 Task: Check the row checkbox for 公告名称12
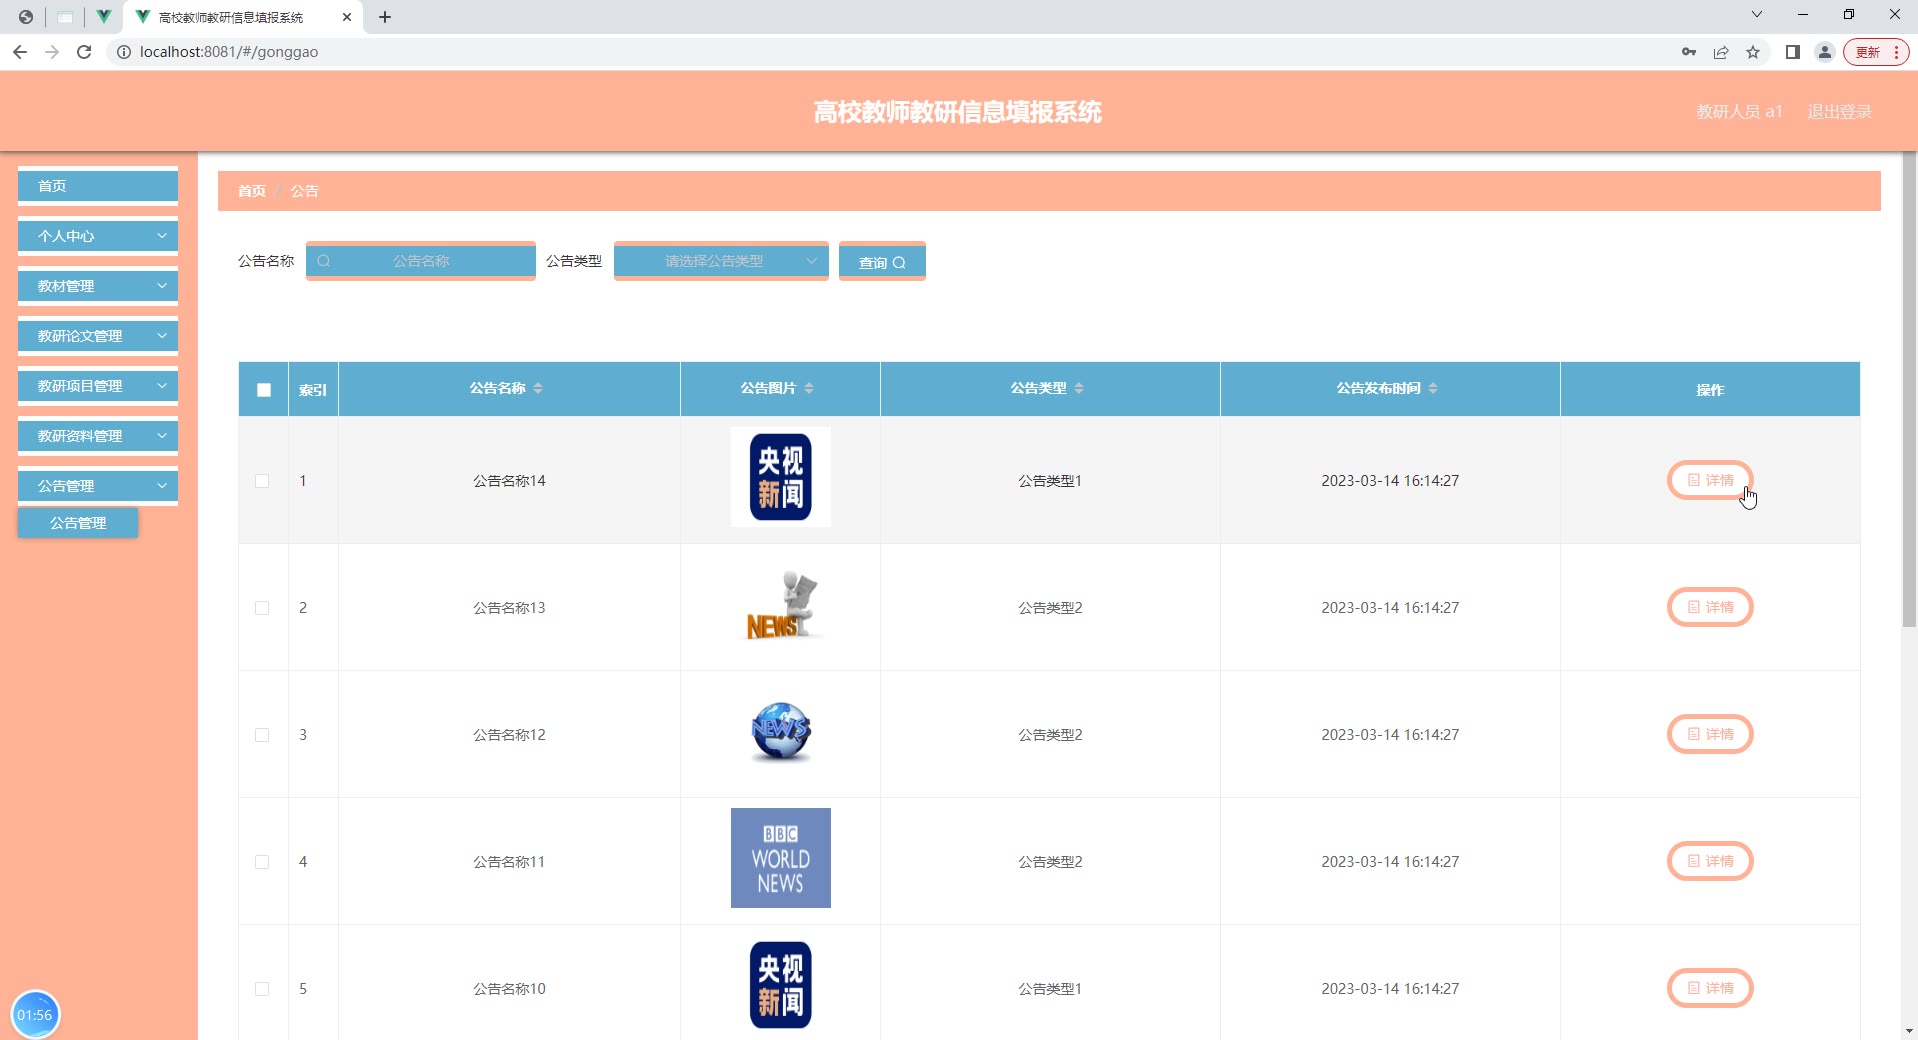(x=262, y=735)
